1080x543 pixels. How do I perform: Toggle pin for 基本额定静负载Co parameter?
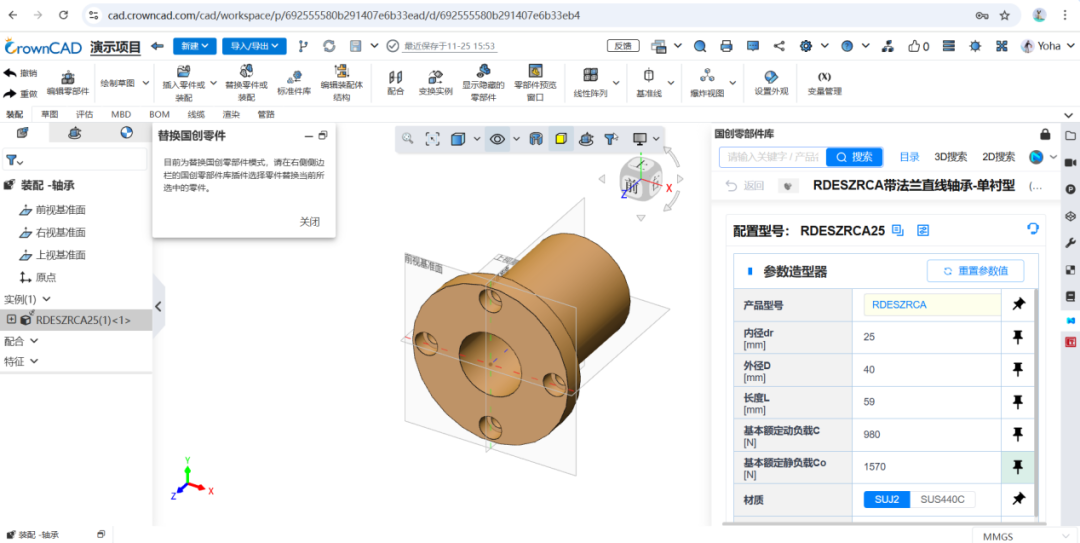1018,467
